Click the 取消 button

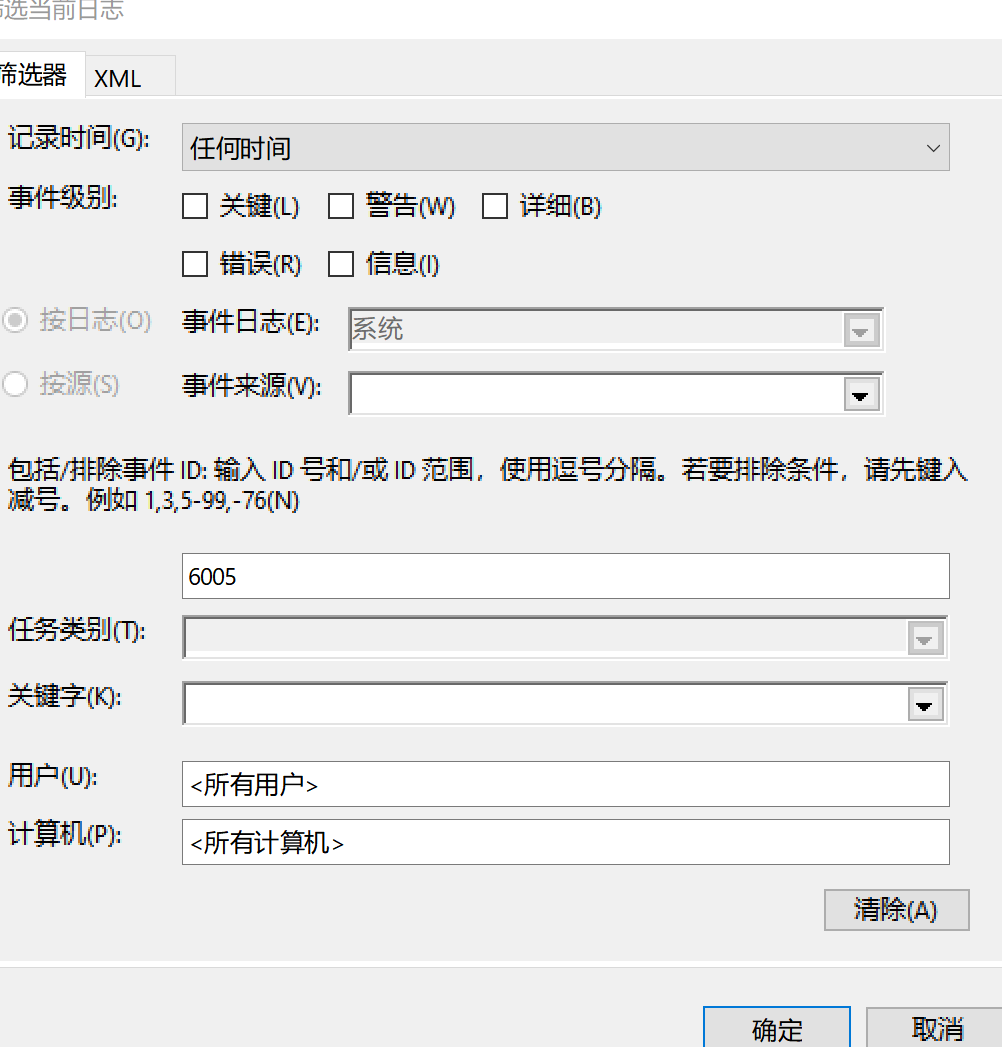click(x=937, y=1028)
